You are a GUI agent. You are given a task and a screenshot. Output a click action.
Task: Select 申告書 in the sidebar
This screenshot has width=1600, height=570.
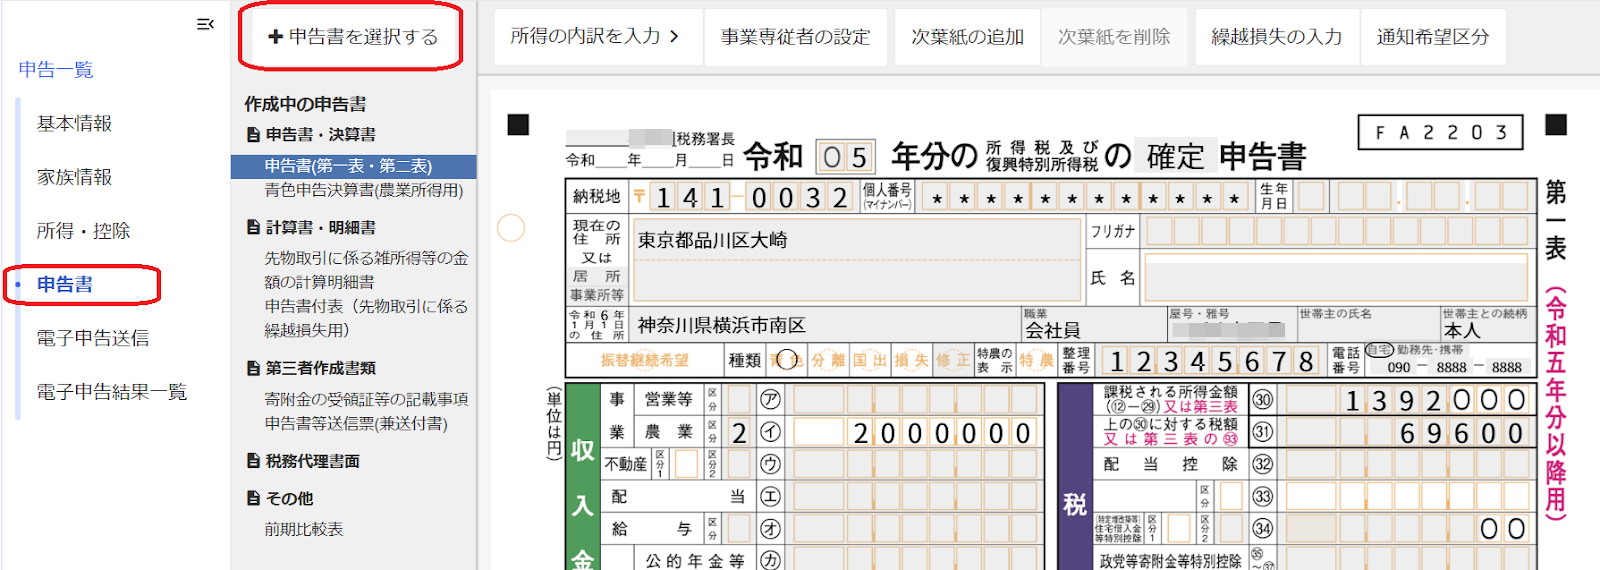point(65,284)
